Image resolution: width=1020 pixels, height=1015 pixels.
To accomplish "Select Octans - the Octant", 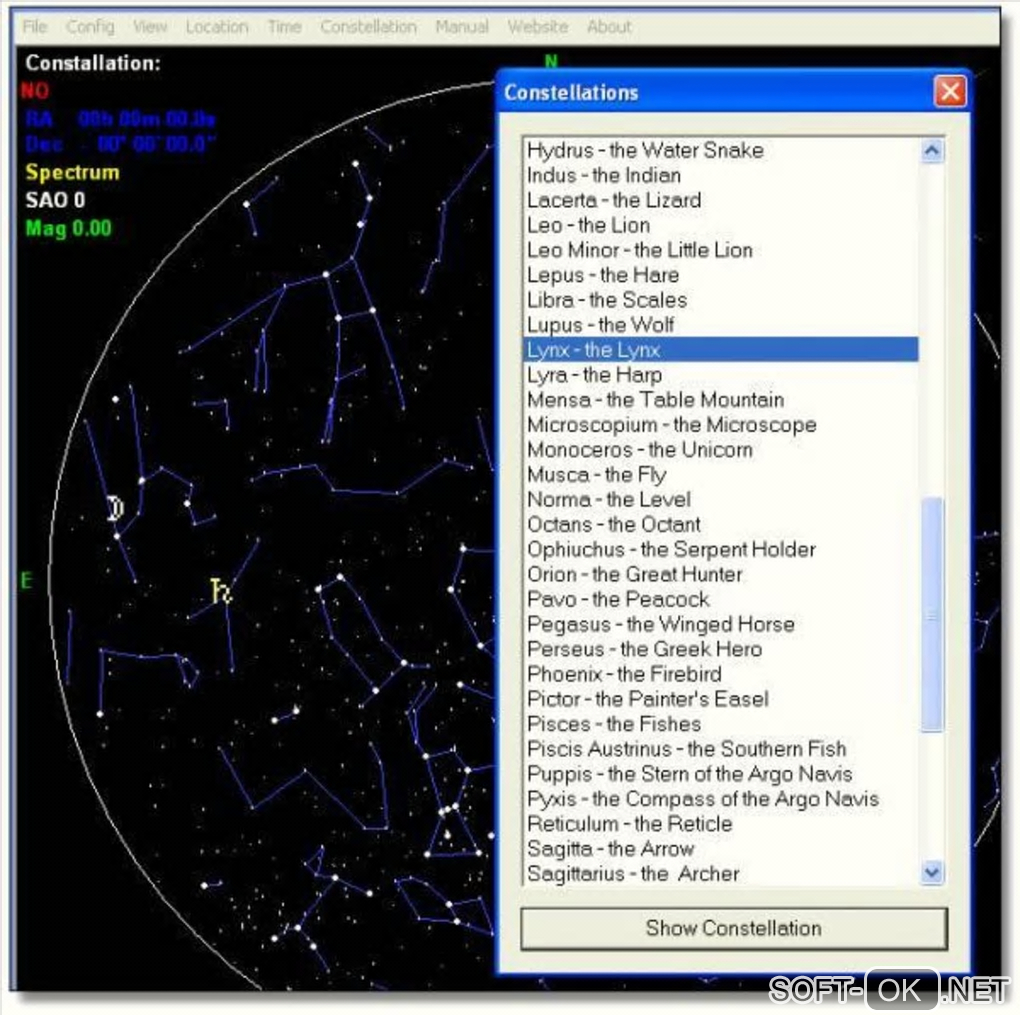I will (x=720, y=524).
